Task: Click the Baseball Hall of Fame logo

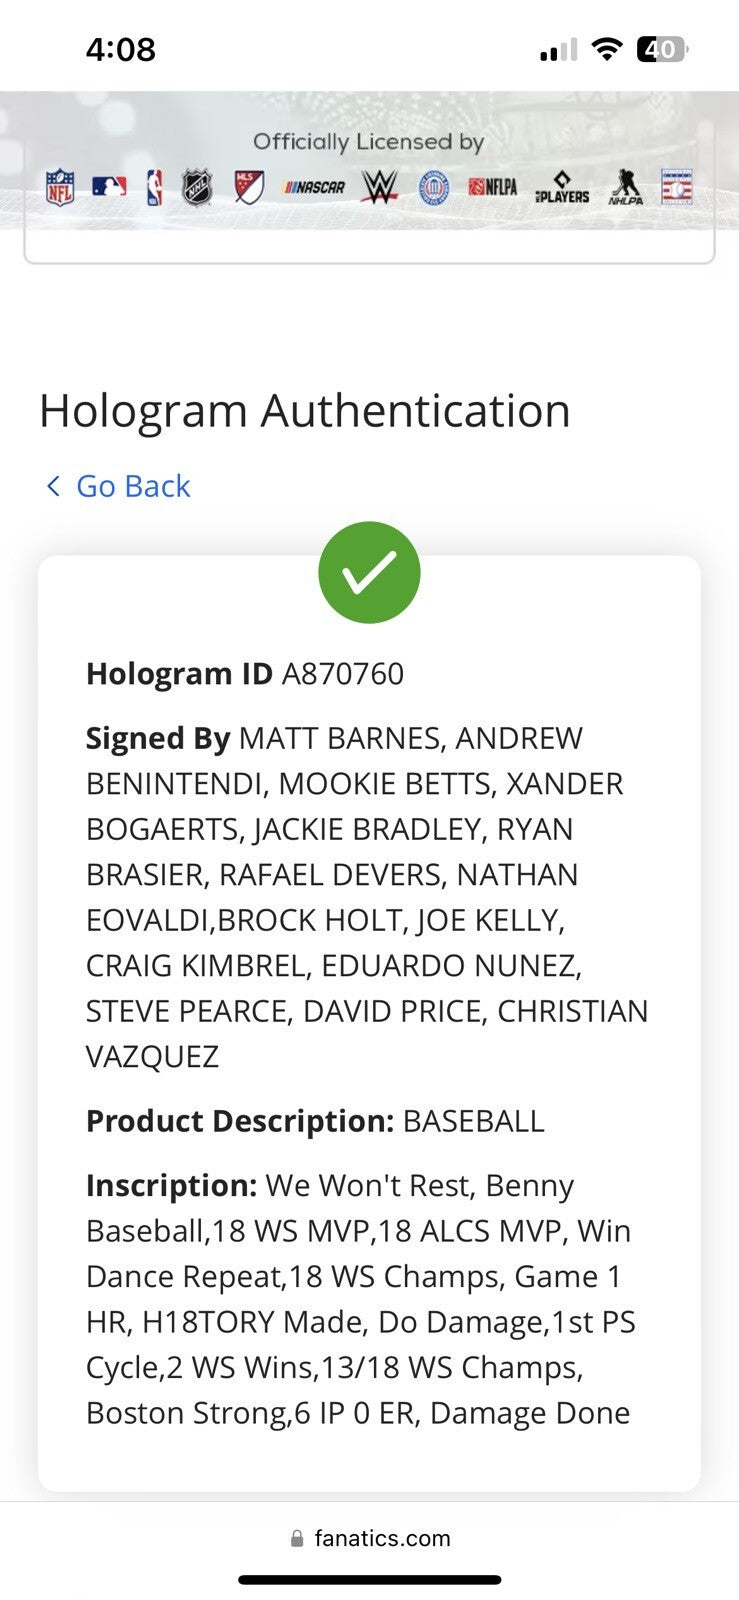Action: pyautogui.click(x=677, y=187)
